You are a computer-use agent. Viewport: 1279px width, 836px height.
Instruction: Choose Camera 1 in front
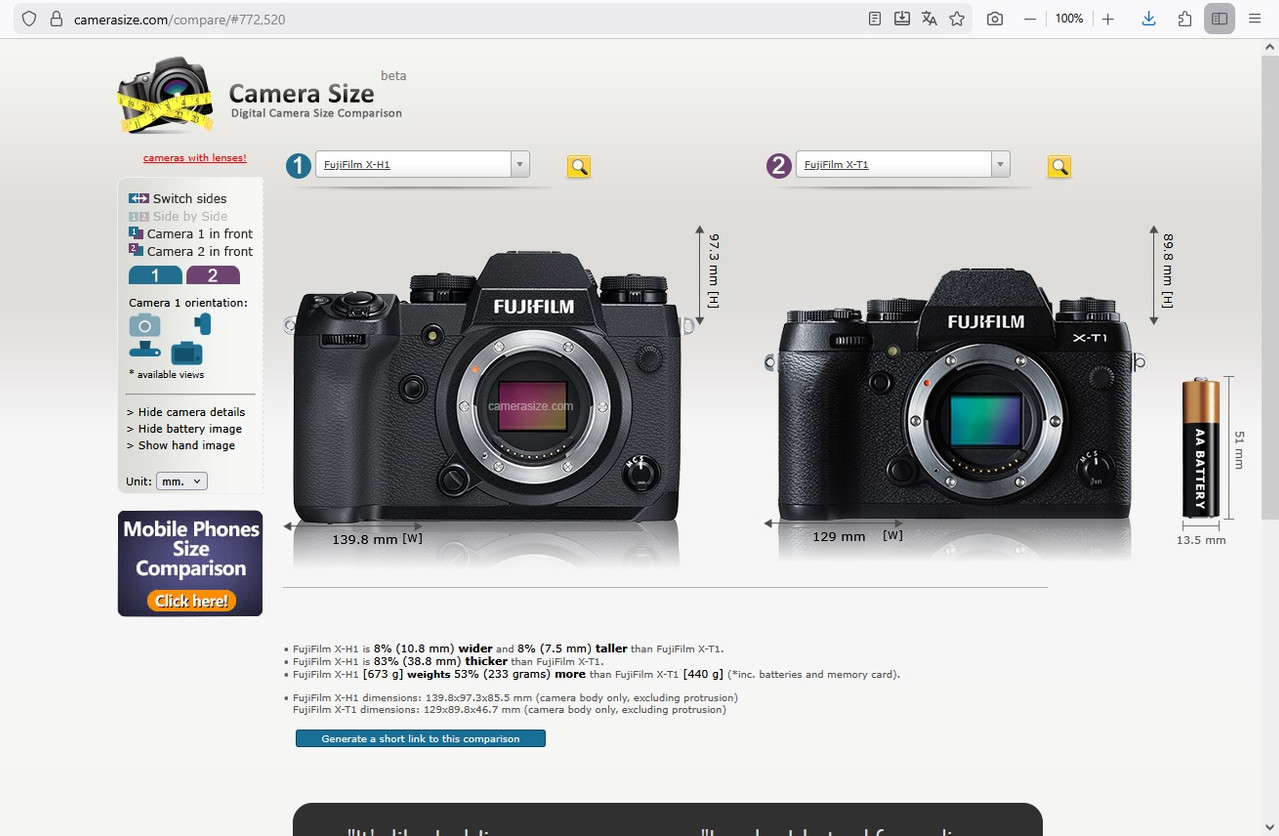[191, 233]
